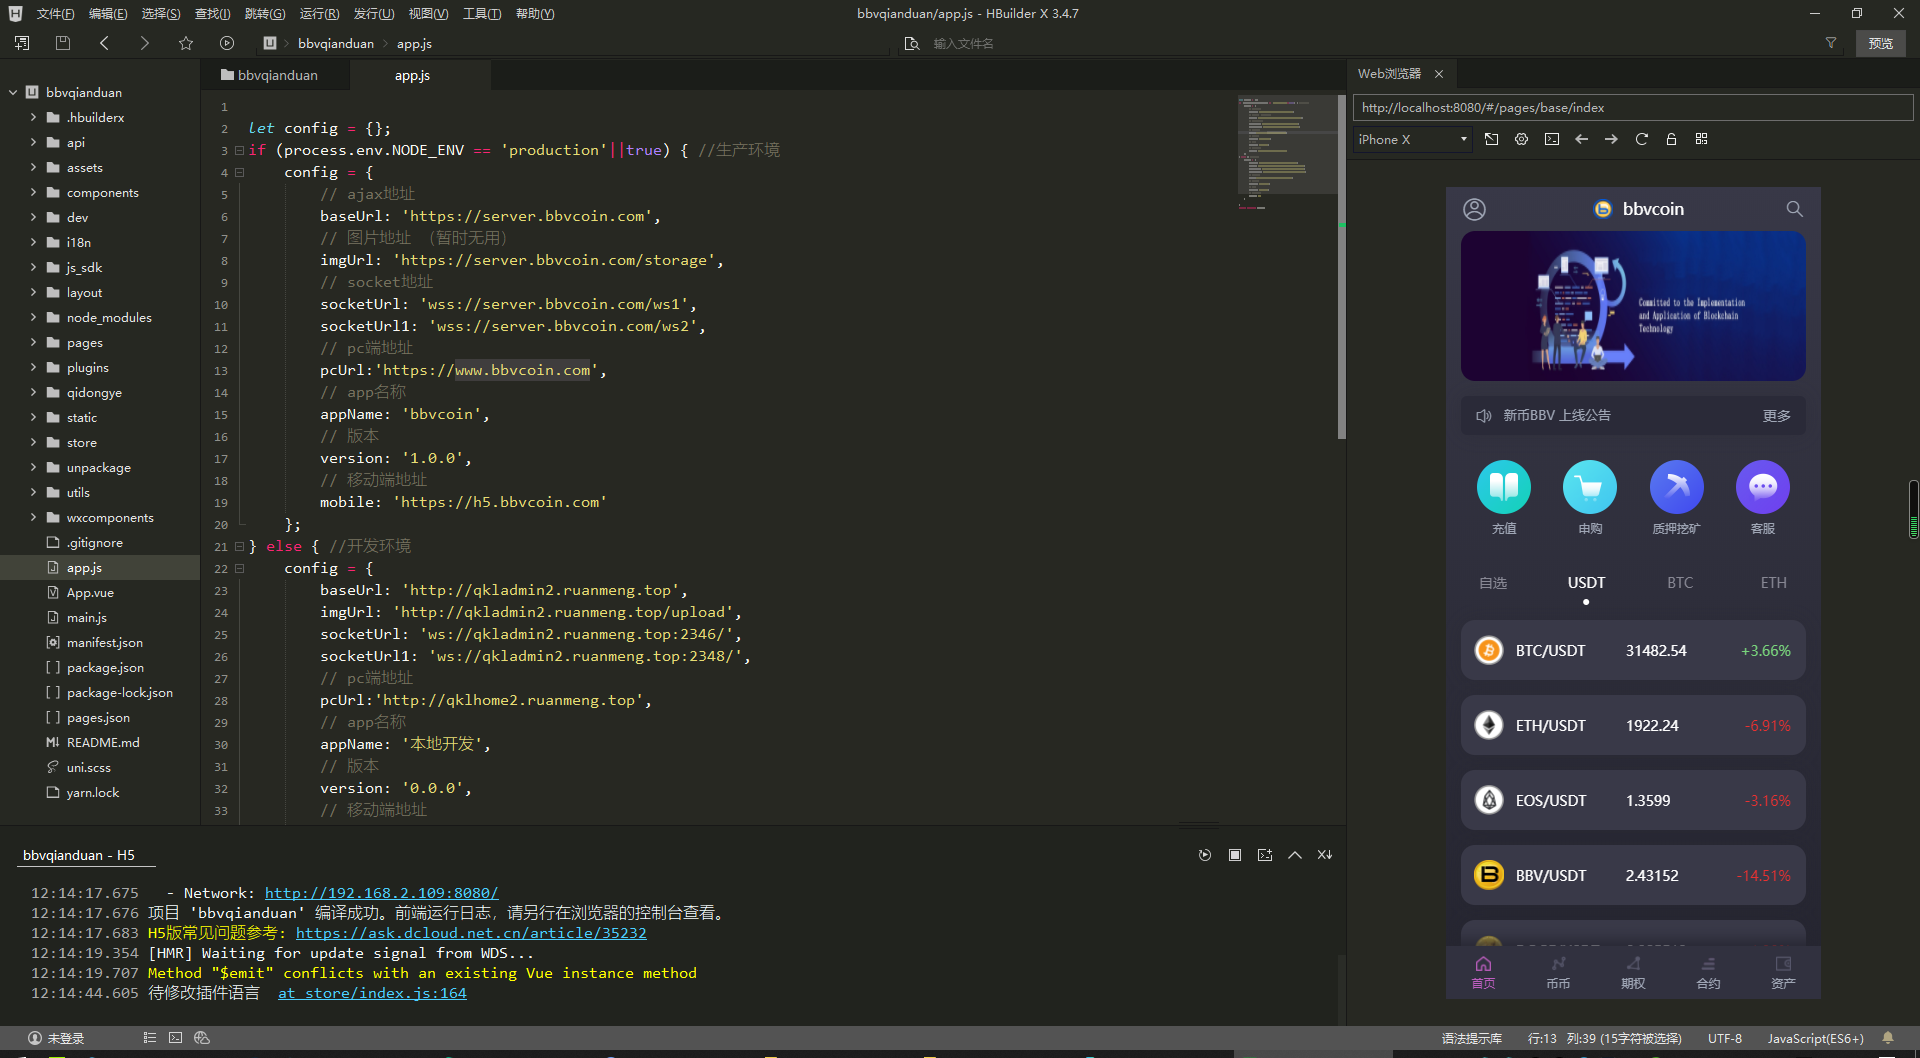This screenshot has height=1058, width=1920.
Task: Close the Web浏览器 tab
Action: coord(1439,74)
